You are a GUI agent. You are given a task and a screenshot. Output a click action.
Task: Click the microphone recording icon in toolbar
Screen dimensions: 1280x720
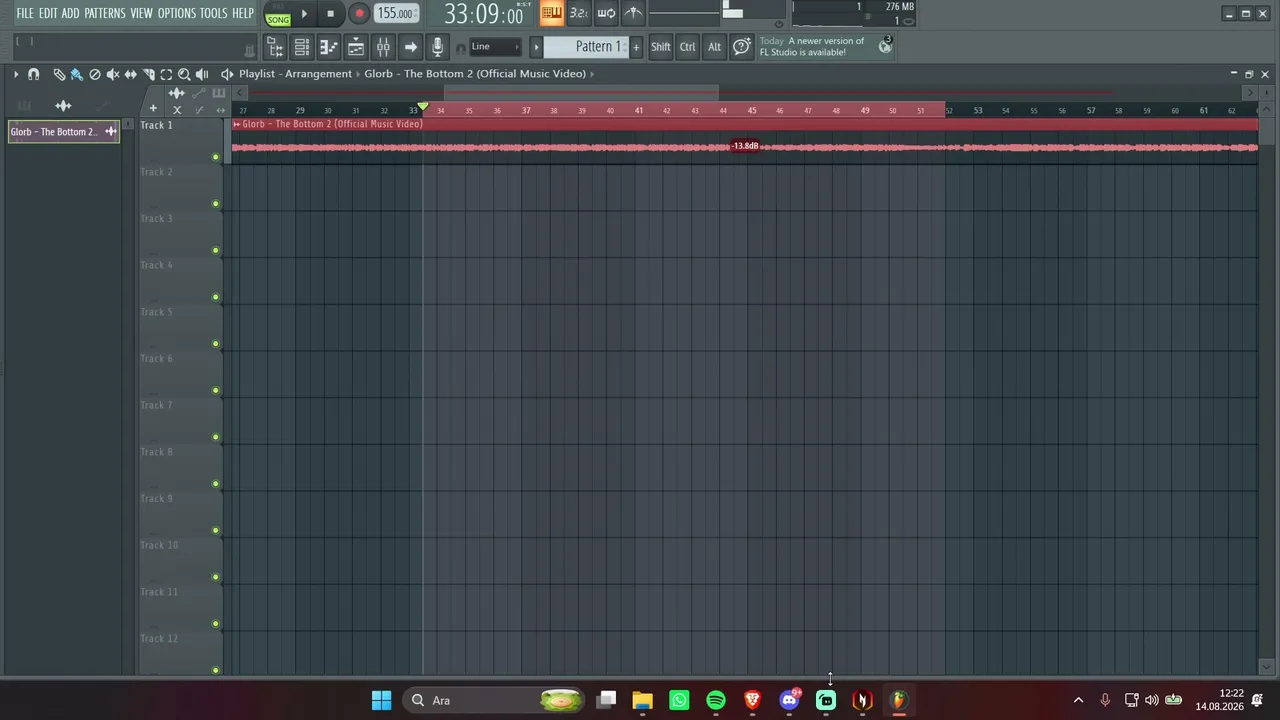(437, 47)
